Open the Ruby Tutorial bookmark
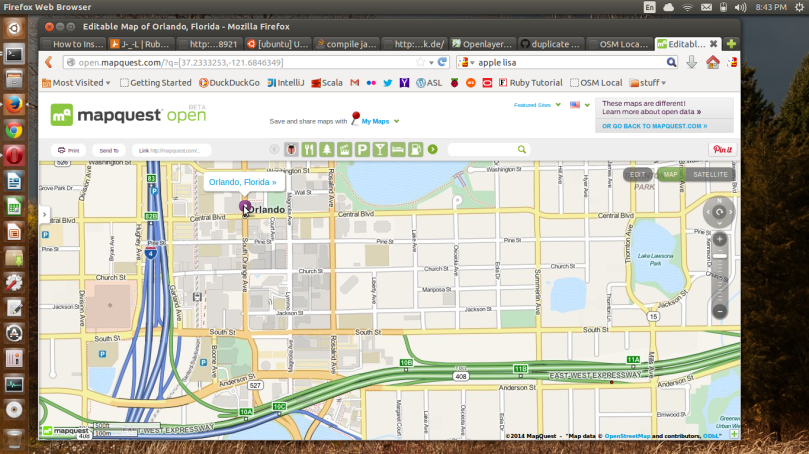The width and height of the screenshot is (809, 454). click(530, 83)
